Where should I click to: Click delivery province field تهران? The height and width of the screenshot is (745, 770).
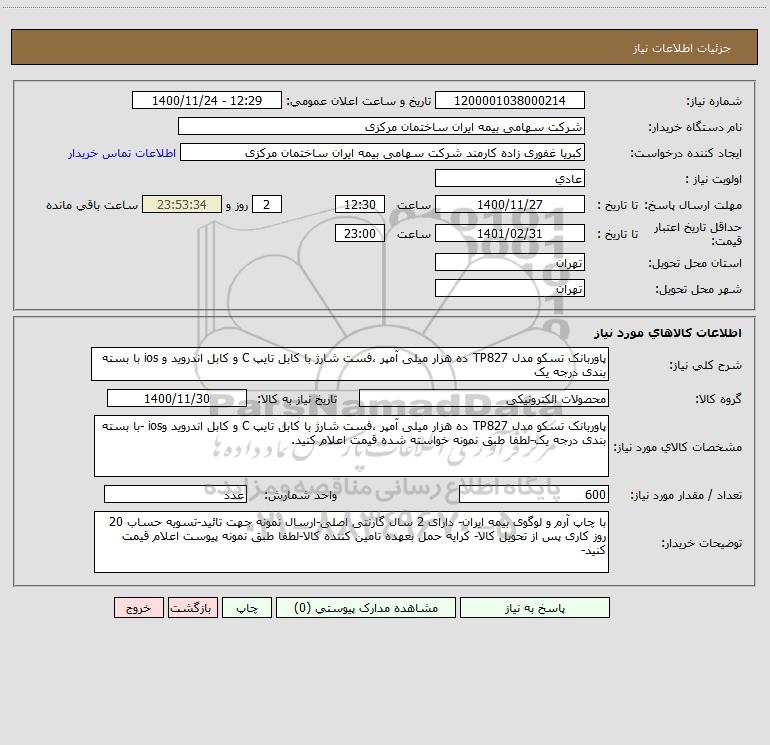point(510,262)
